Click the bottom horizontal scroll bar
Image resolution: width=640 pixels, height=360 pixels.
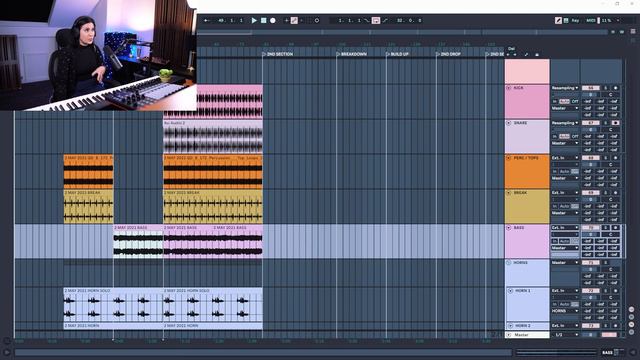click(262, 352)
